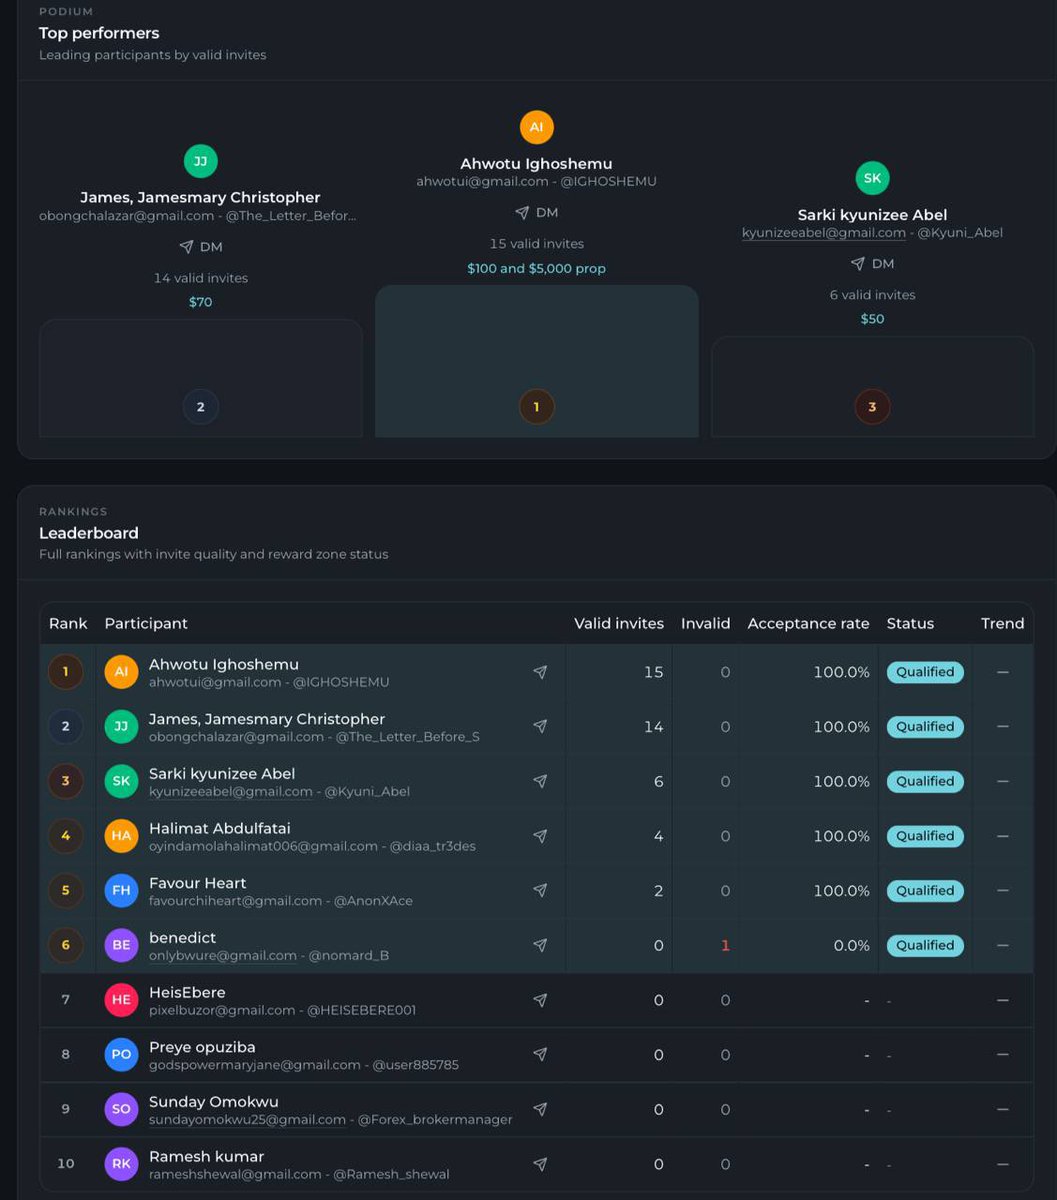
Task: Click the purple BE avatar in the leaderboard
Action: [121, 945]
